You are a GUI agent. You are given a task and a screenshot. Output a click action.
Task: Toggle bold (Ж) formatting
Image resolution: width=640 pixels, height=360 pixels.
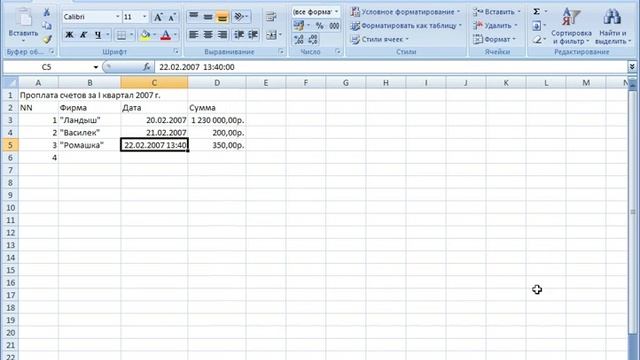click(69, 35)
